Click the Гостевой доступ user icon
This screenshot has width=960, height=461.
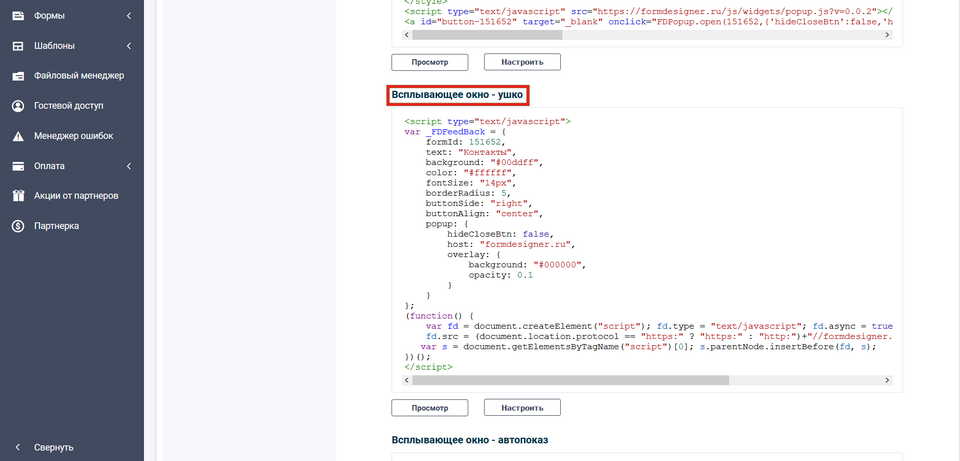[18, 106]
